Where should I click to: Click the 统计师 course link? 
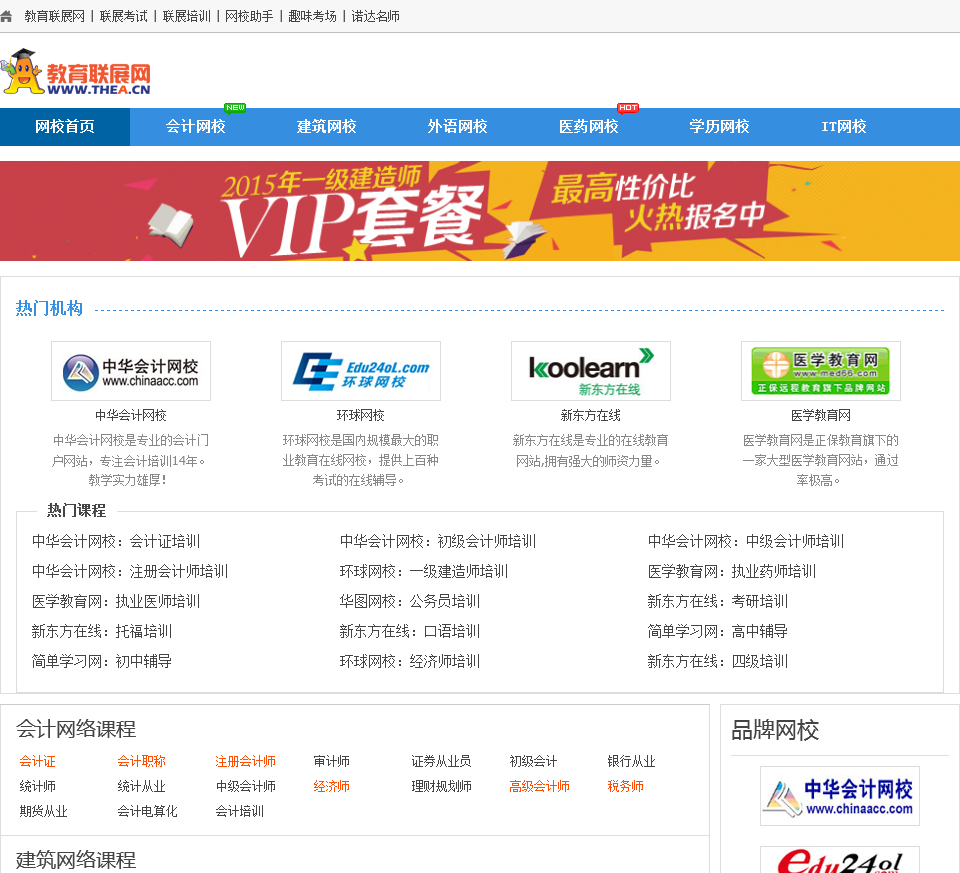(37, 787)
